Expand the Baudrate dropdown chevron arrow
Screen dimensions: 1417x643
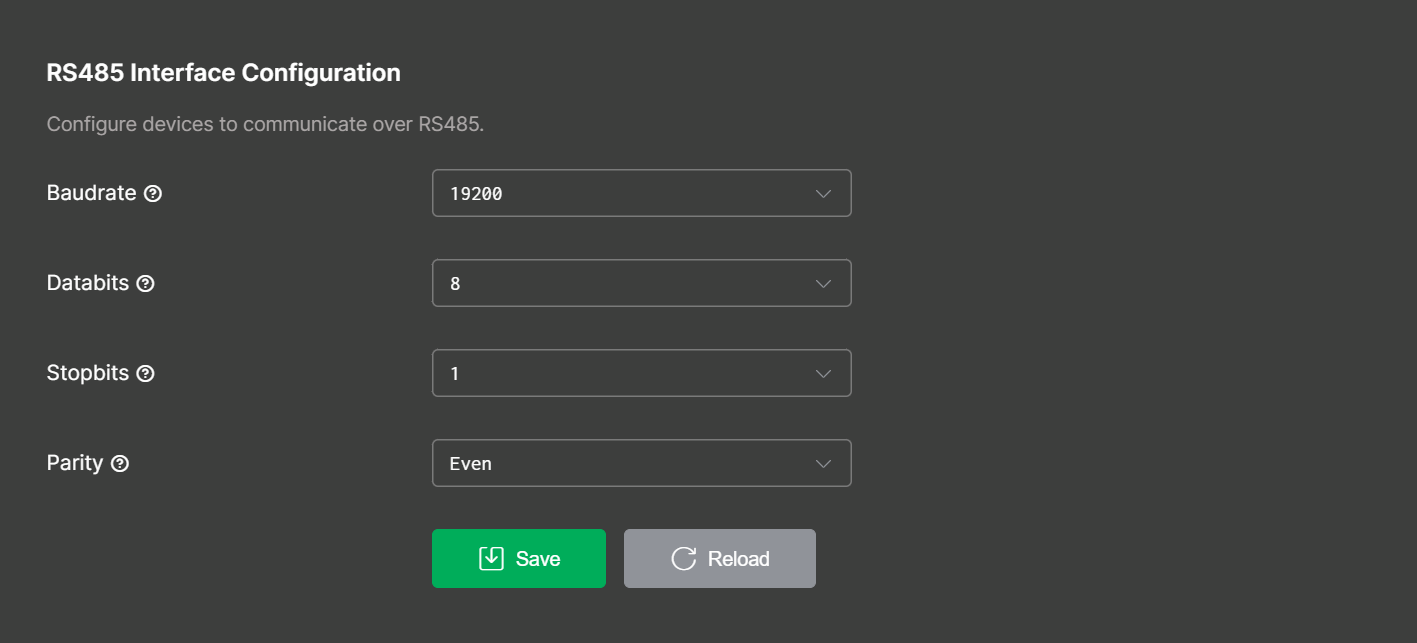(823, 193)
